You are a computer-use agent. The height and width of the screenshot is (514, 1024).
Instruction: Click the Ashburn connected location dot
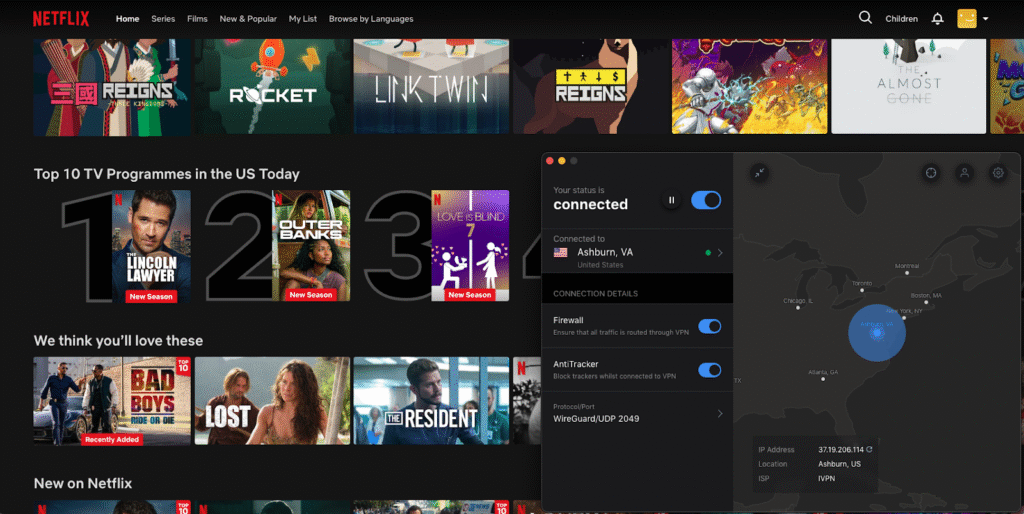point(876,333)
